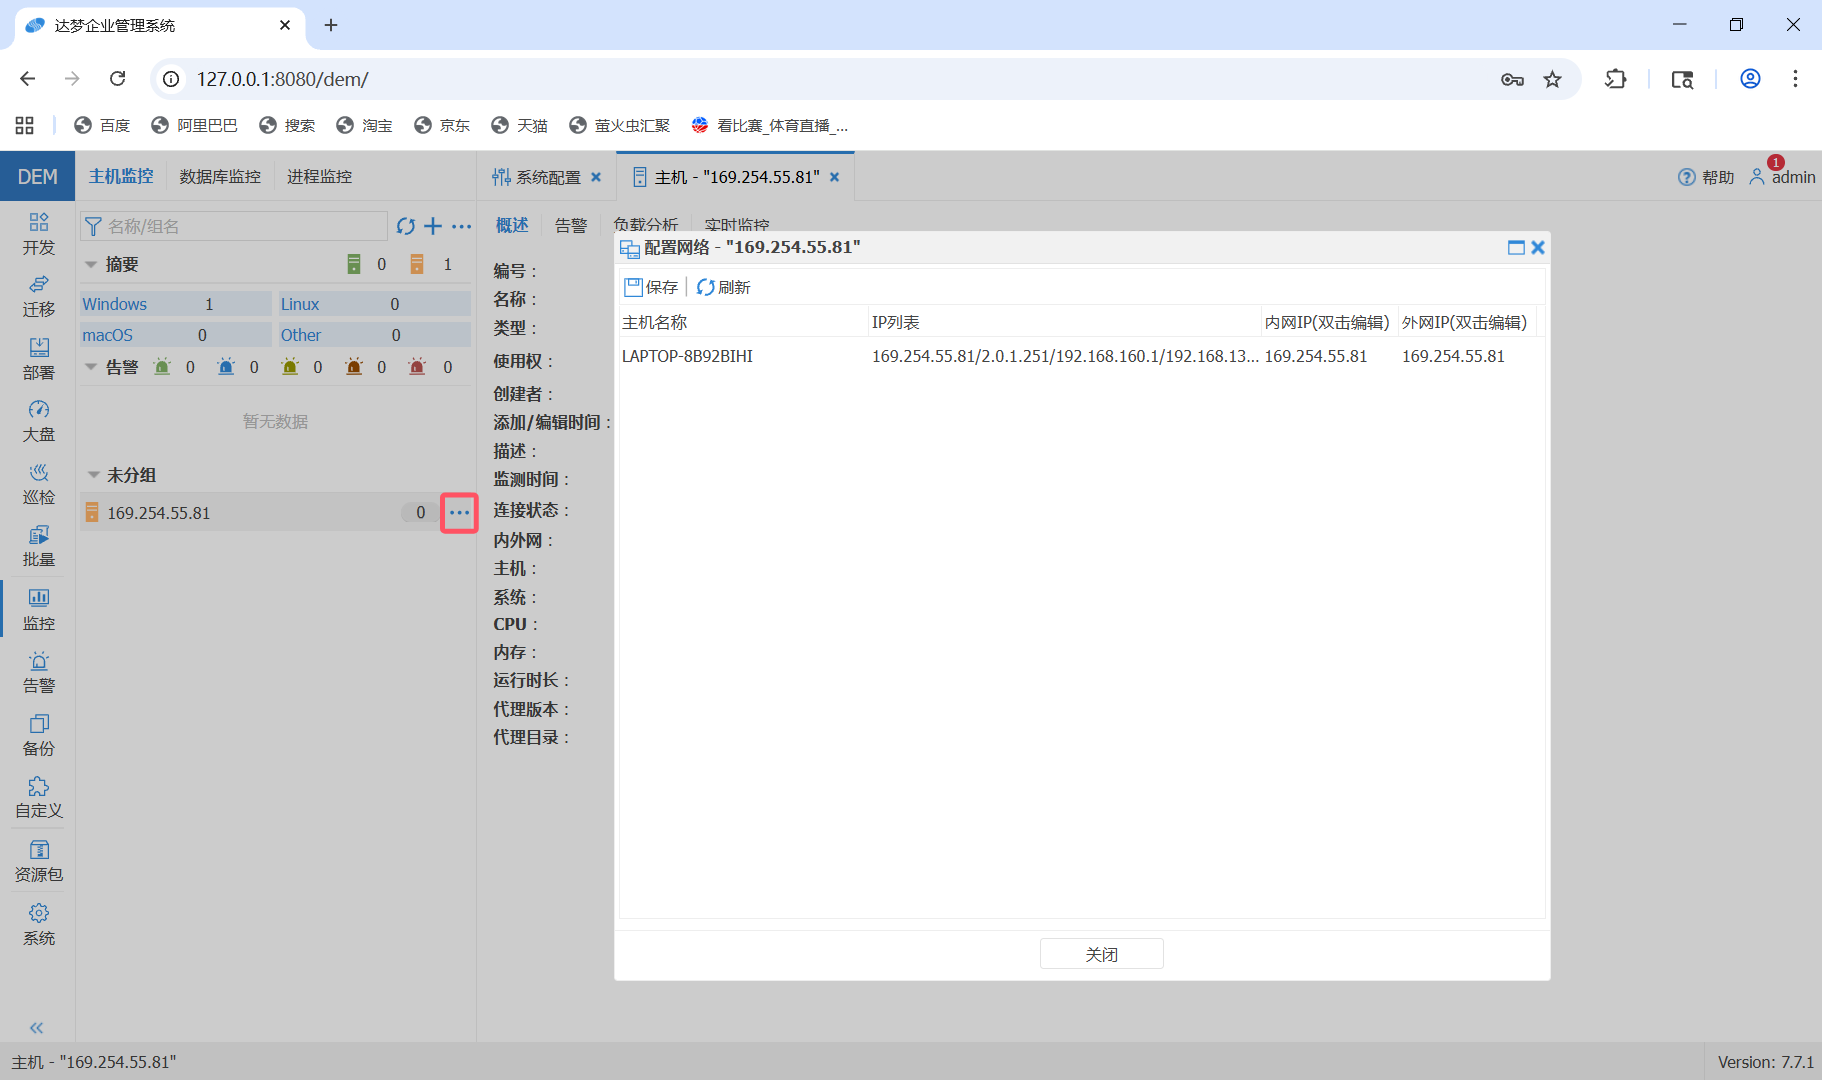Filter hosts by macOS count
The image size is (1822, 1080).
[176, 335]
